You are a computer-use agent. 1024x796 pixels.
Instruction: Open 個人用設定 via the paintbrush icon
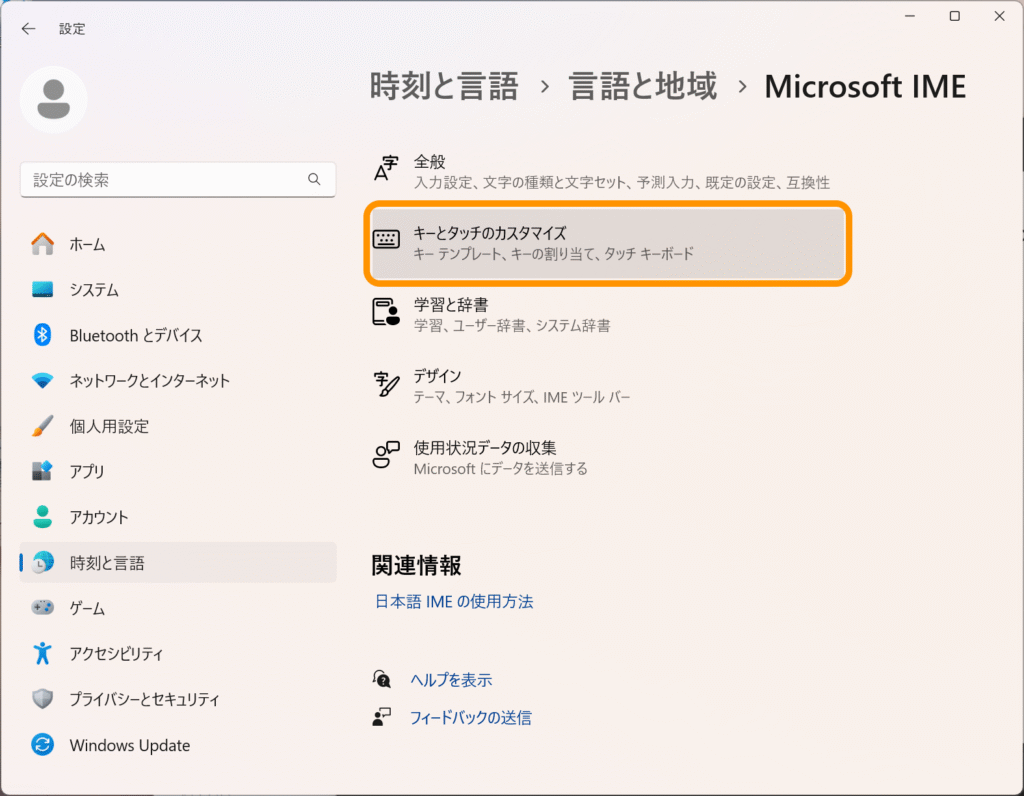42,426
